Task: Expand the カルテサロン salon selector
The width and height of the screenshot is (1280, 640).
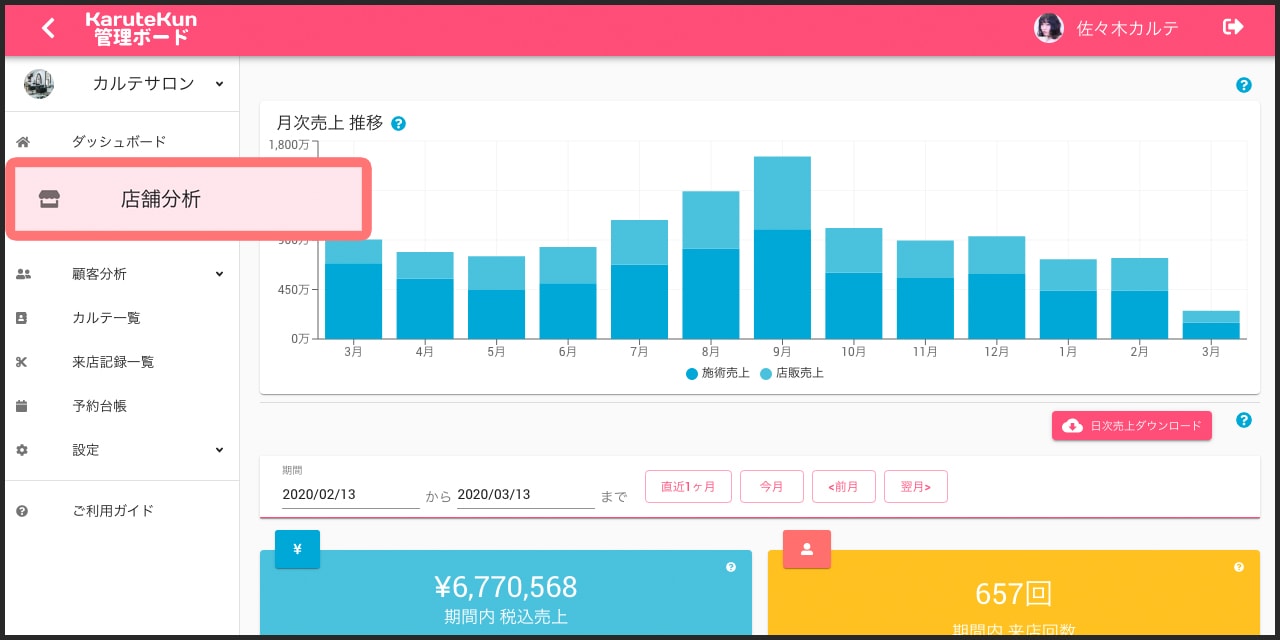Action: tap(219, 84)
